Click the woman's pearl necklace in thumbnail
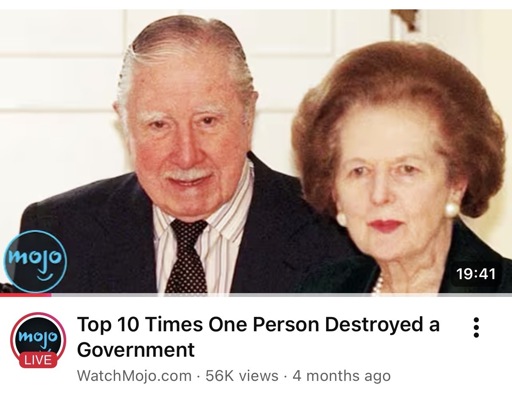The image size is (512, 414). (x=378, y=285)
